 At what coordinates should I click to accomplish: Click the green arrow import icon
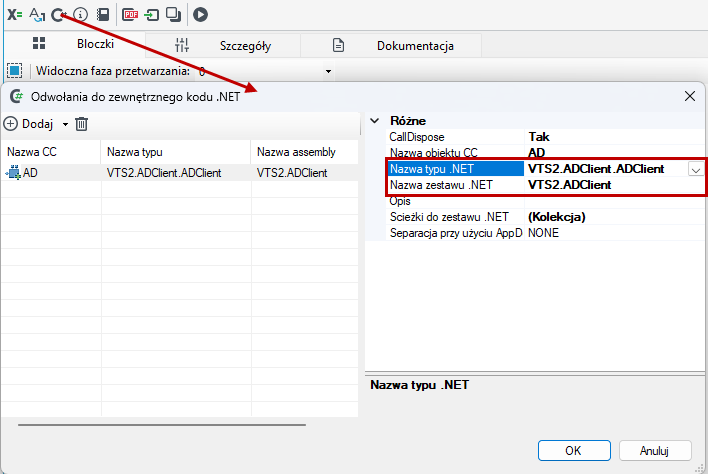pyautogui.click(x=152, y=15)
